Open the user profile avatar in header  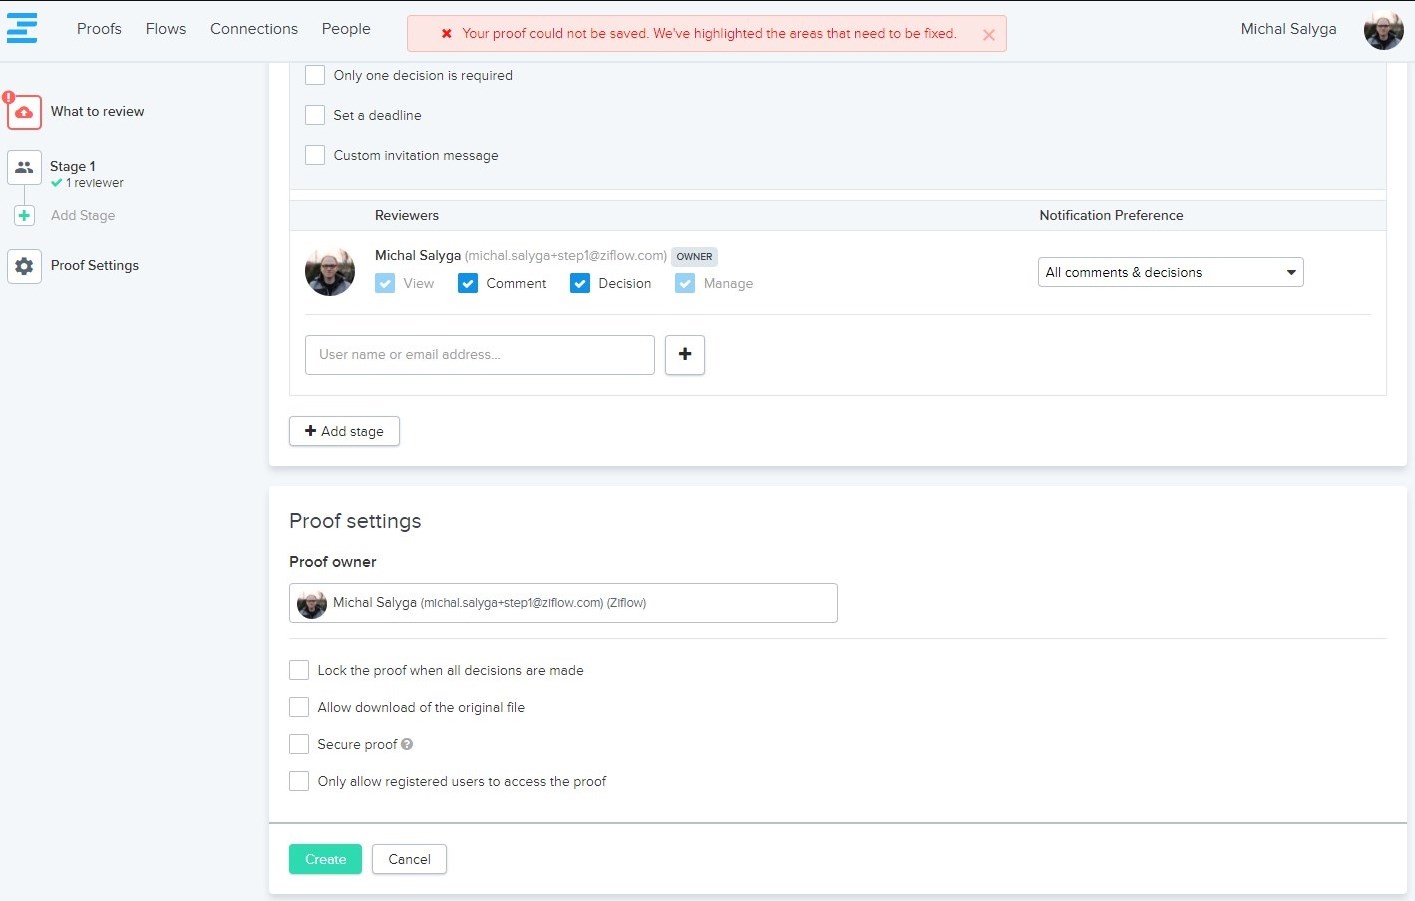tap(1383, 30)
